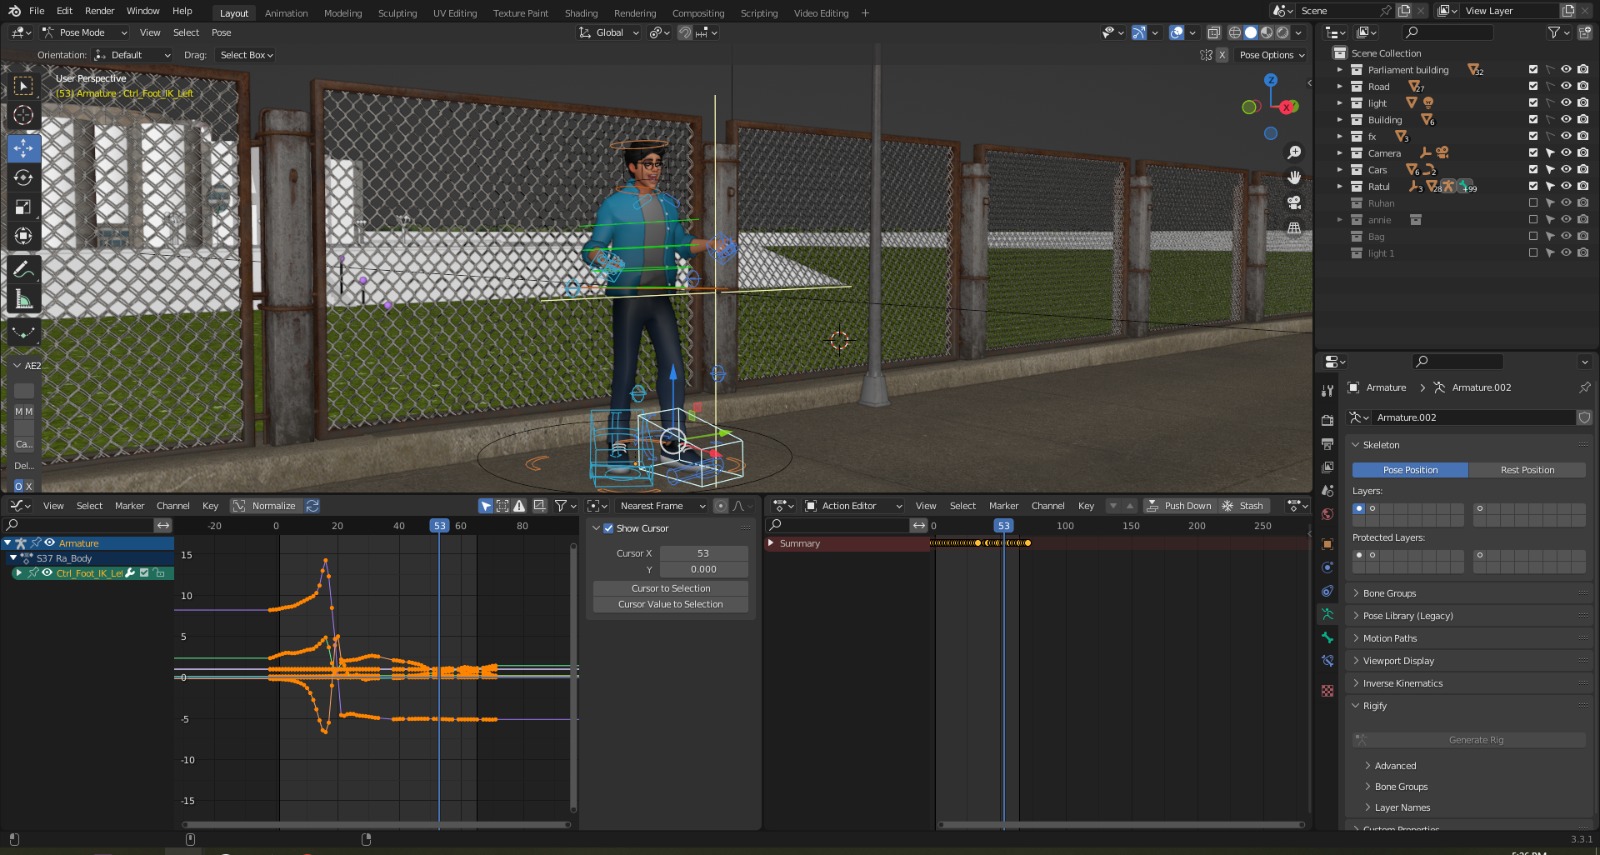Viewport: 1600px width, 855px height.
Task: Switch to the Shading workspace tab
Action: (581, 13)
